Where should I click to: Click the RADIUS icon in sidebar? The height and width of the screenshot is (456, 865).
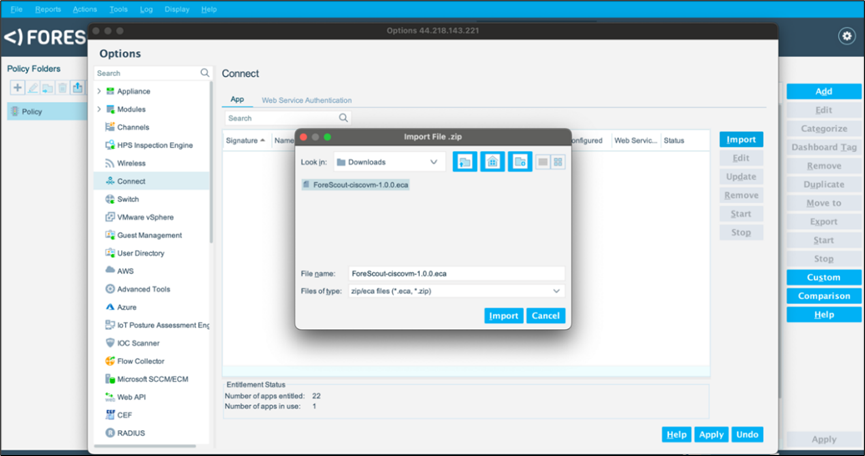(110, 433)
